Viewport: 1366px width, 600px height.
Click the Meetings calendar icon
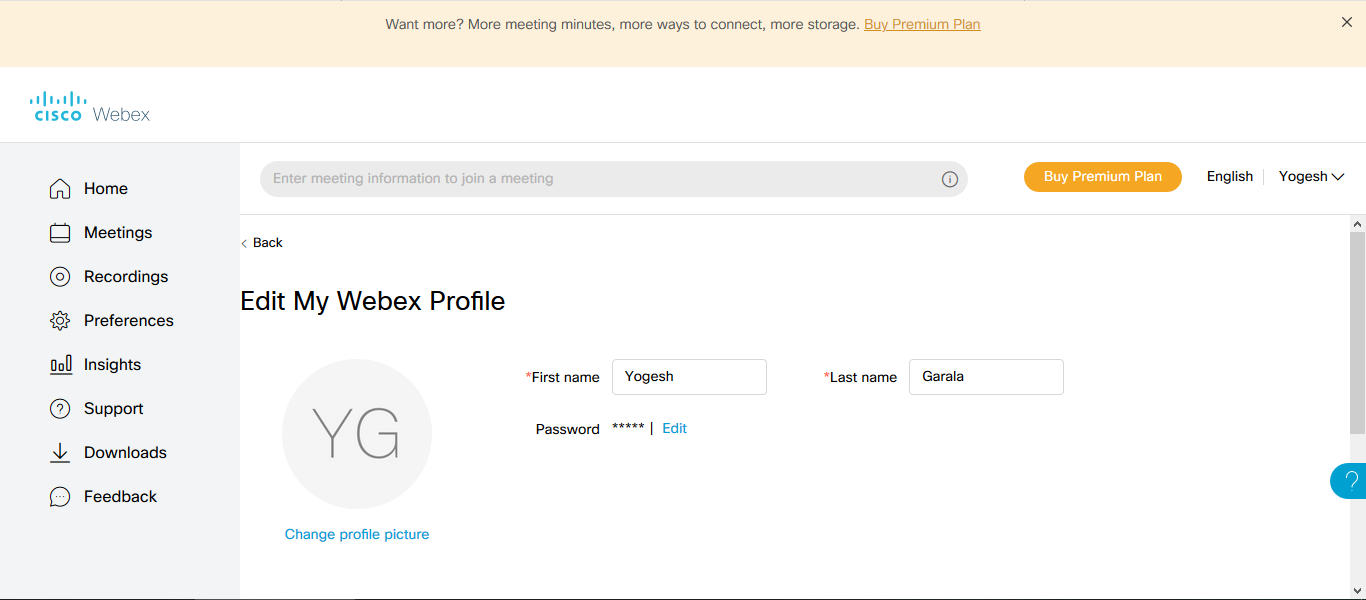point(60,233)
